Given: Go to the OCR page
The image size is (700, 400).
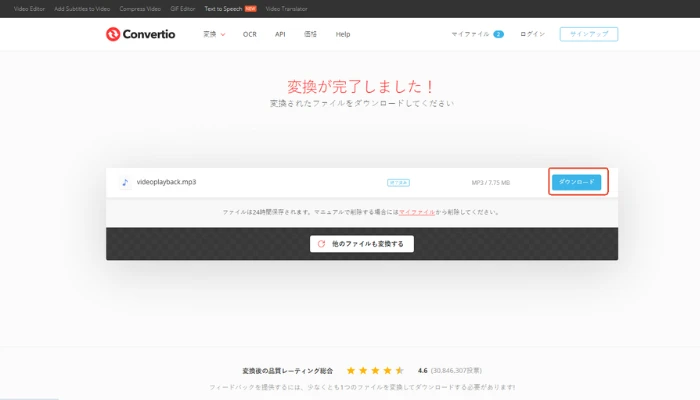Looking at the screenshot, I should tap(250, 34).
